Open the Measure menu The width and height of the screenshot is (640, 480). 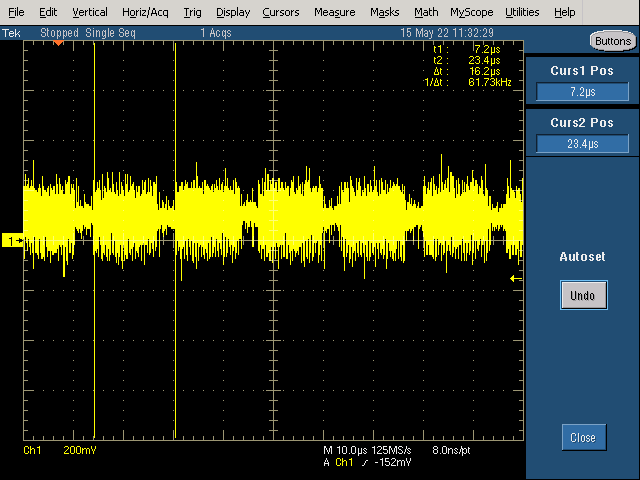(335, 12)
